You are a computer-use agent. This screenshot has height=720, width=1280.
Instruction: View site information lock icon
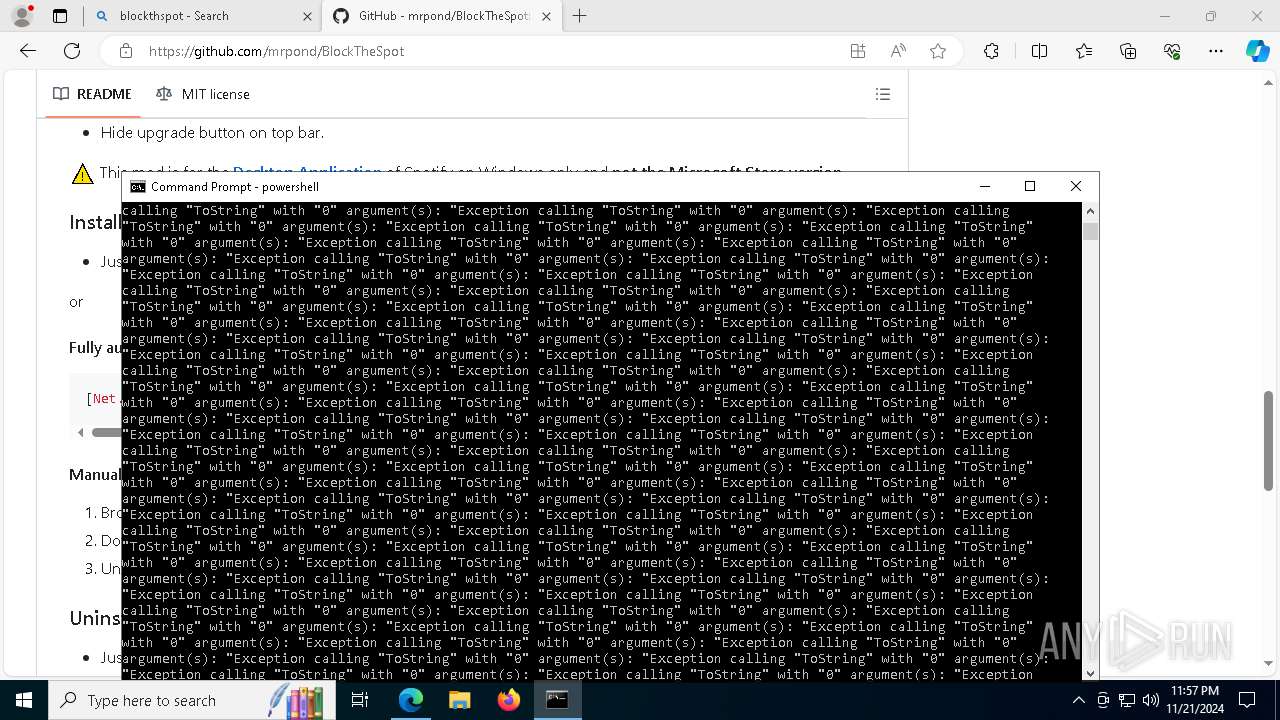[x=126, y=51]
